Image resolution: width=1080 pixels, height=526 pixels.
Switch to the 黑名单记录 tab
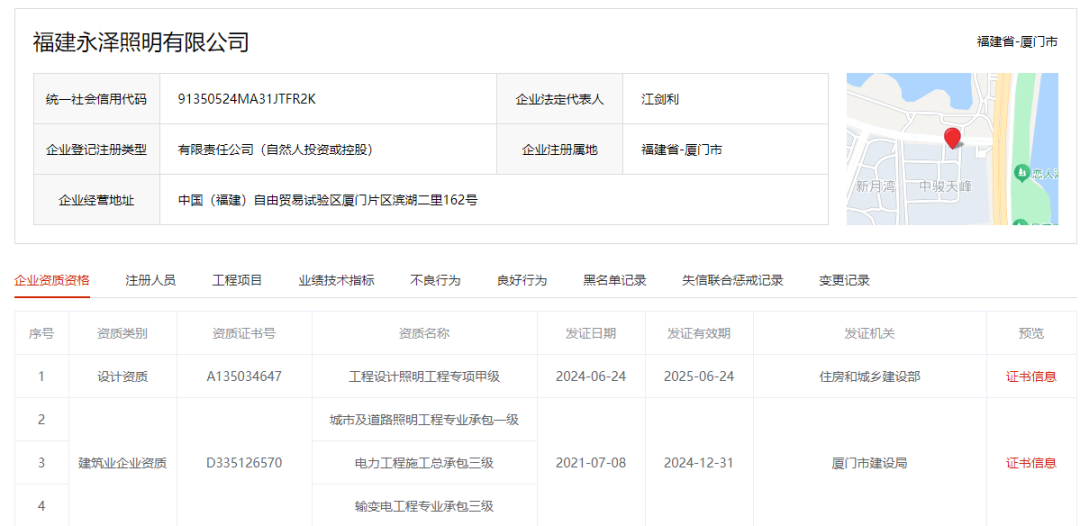tap(614, 280)
